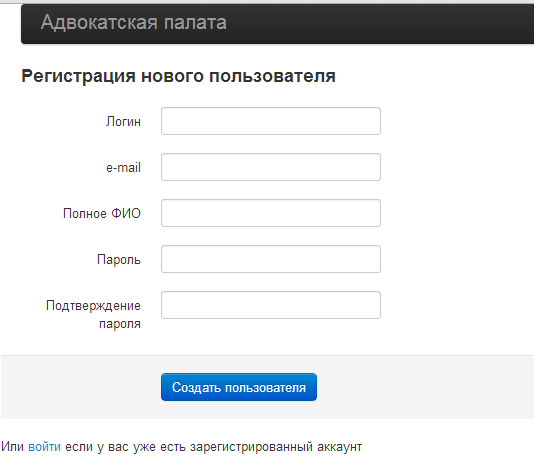This screenshot has width=534, height=464.
Task: Click the word Или before войти
Action: pos(12,446)
